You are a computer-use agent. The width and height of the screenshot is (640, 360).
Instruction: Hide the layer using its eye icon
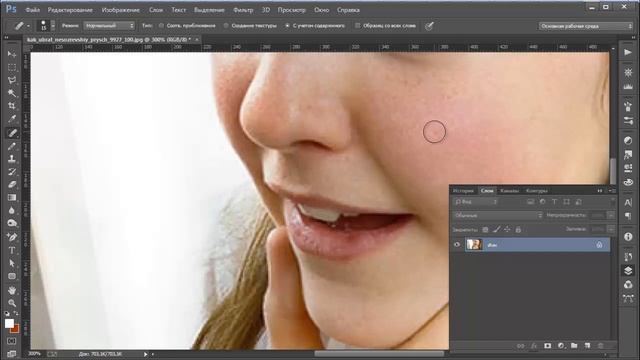point(457,244)
